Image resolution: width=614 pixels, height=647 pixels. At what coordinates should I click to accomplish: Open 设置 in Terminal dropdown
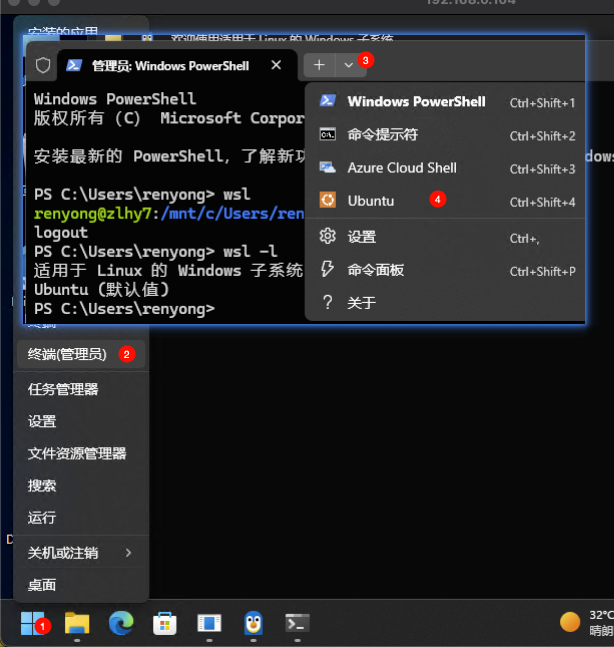coord(445,237)
